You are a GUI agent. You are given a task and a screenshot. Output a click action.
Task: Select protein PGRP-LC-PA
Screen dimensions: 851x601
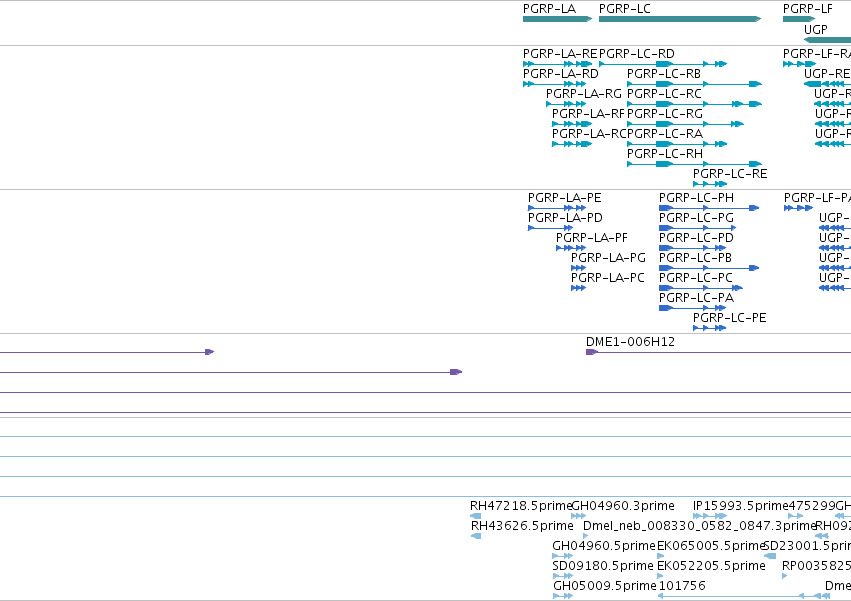(696, 299)
